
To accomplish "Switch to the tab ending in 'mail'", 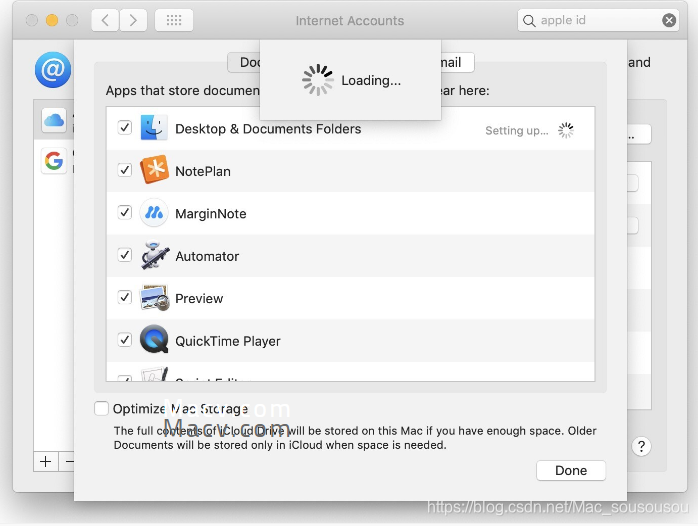I will (x=457, y=62).
